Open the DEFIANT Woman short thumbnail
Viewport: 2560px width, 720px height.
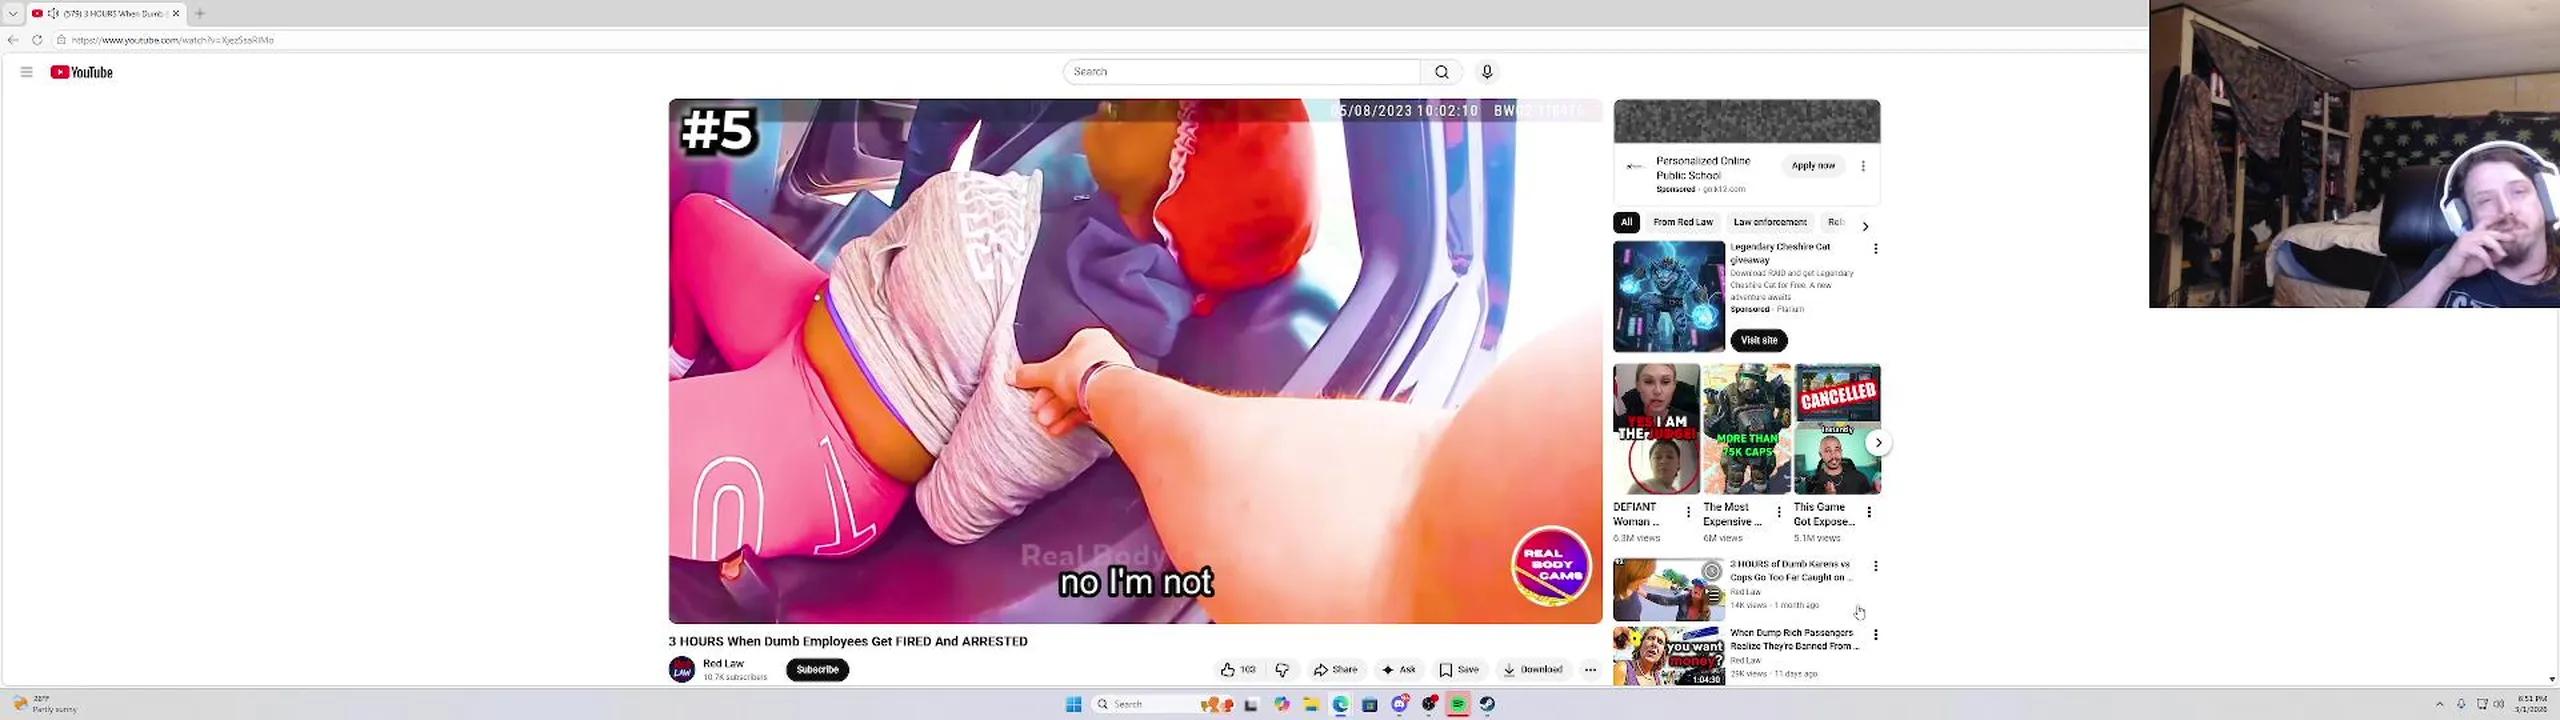click(1656, 429)
